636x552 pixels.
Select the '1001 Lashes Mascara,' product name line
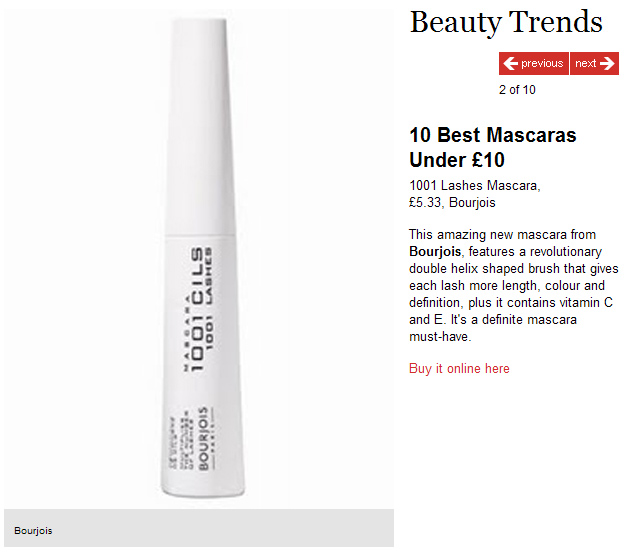(x=475, y=185)
